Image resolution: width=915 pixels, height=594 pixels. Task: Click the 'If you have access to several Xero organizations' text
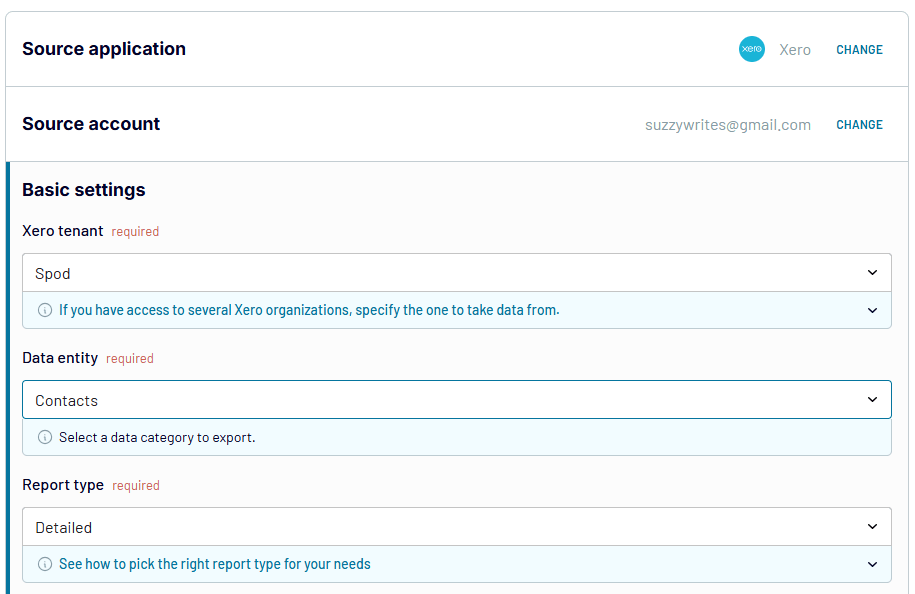pyautogui.click(x=309, y=310)
